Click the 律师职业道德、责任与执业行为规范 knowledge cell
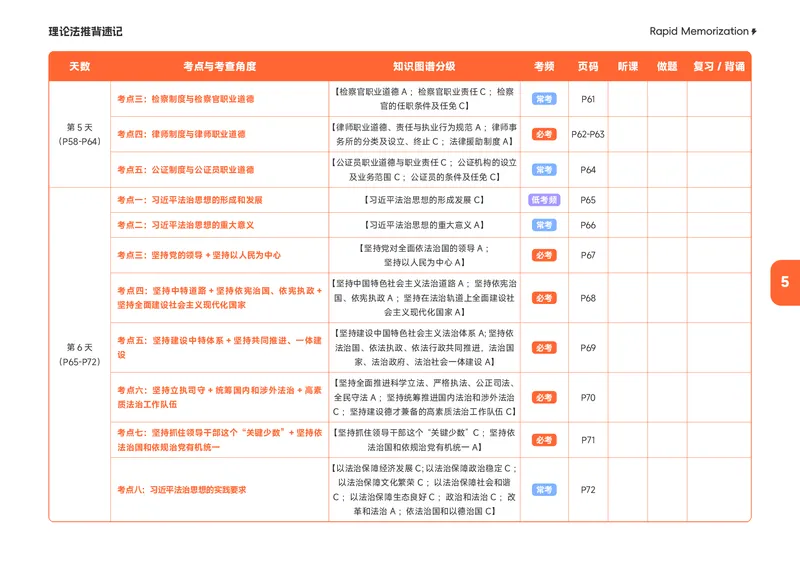 (424, 134)
